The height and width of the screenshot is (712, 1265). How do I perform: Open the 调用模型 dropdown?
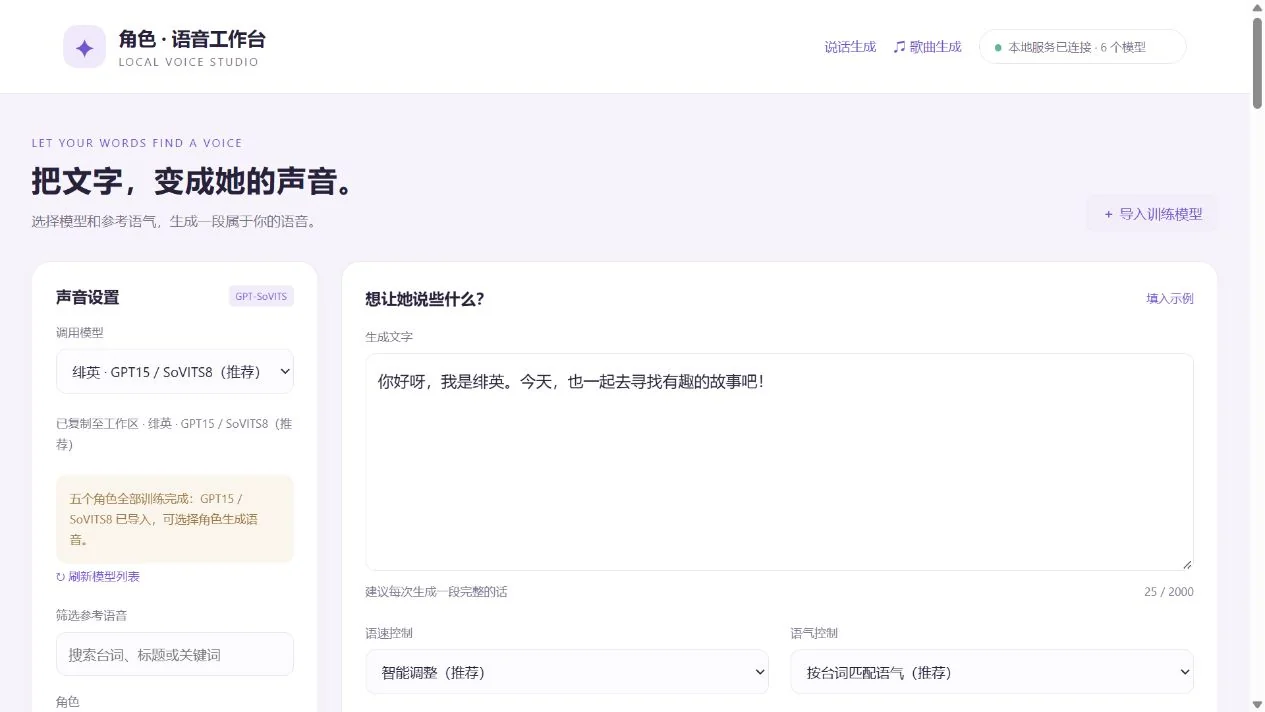(175, 371)
